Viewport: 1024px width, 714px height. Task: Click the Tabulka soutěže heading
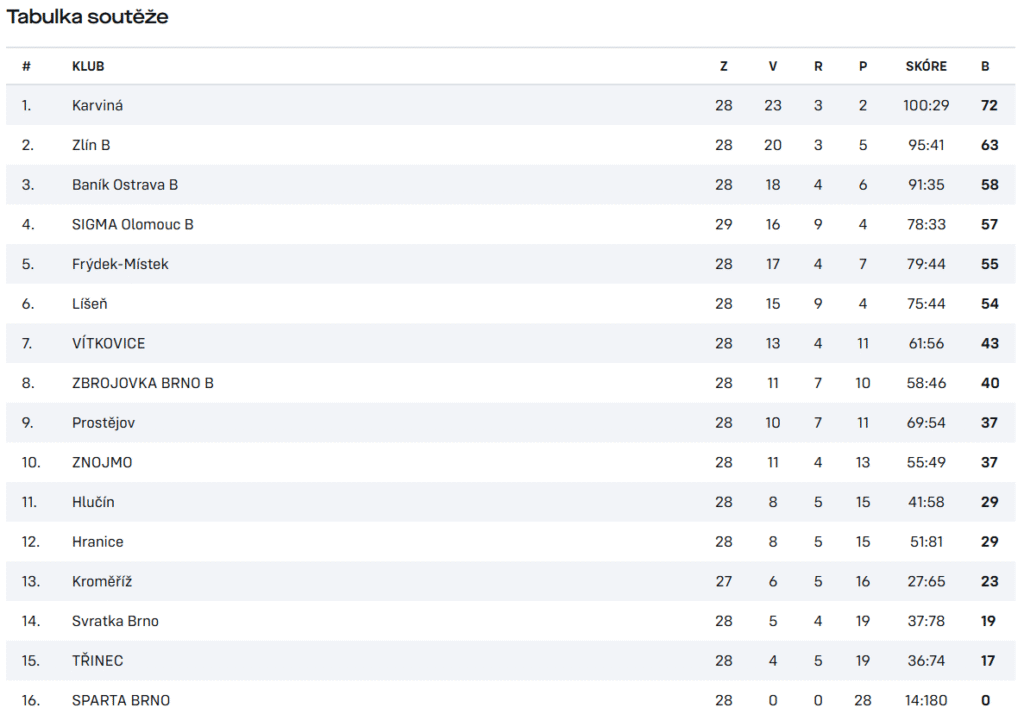(88, 16)
